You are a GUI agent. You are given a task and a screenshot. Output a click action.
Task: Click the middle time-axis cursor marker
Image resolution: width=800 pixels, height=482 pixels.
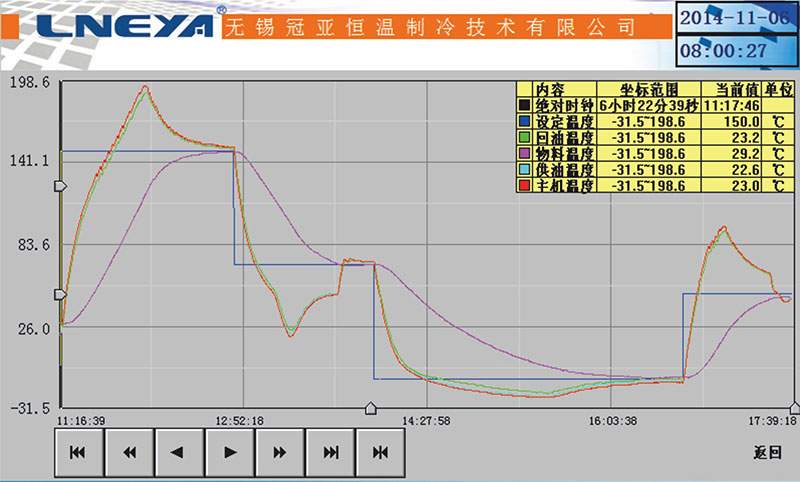point(371,408)
